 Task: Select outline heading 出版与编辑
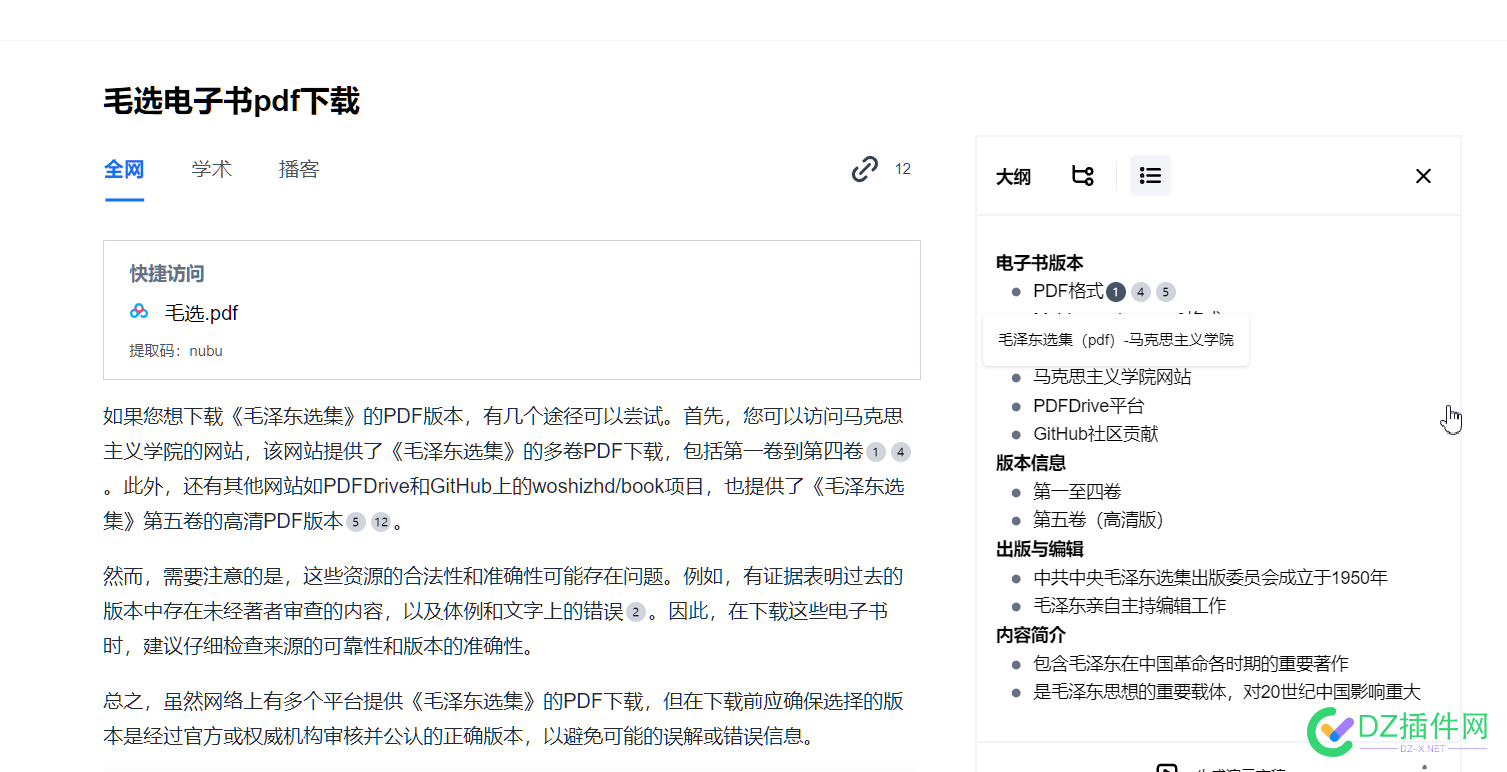pos(1039,549)
